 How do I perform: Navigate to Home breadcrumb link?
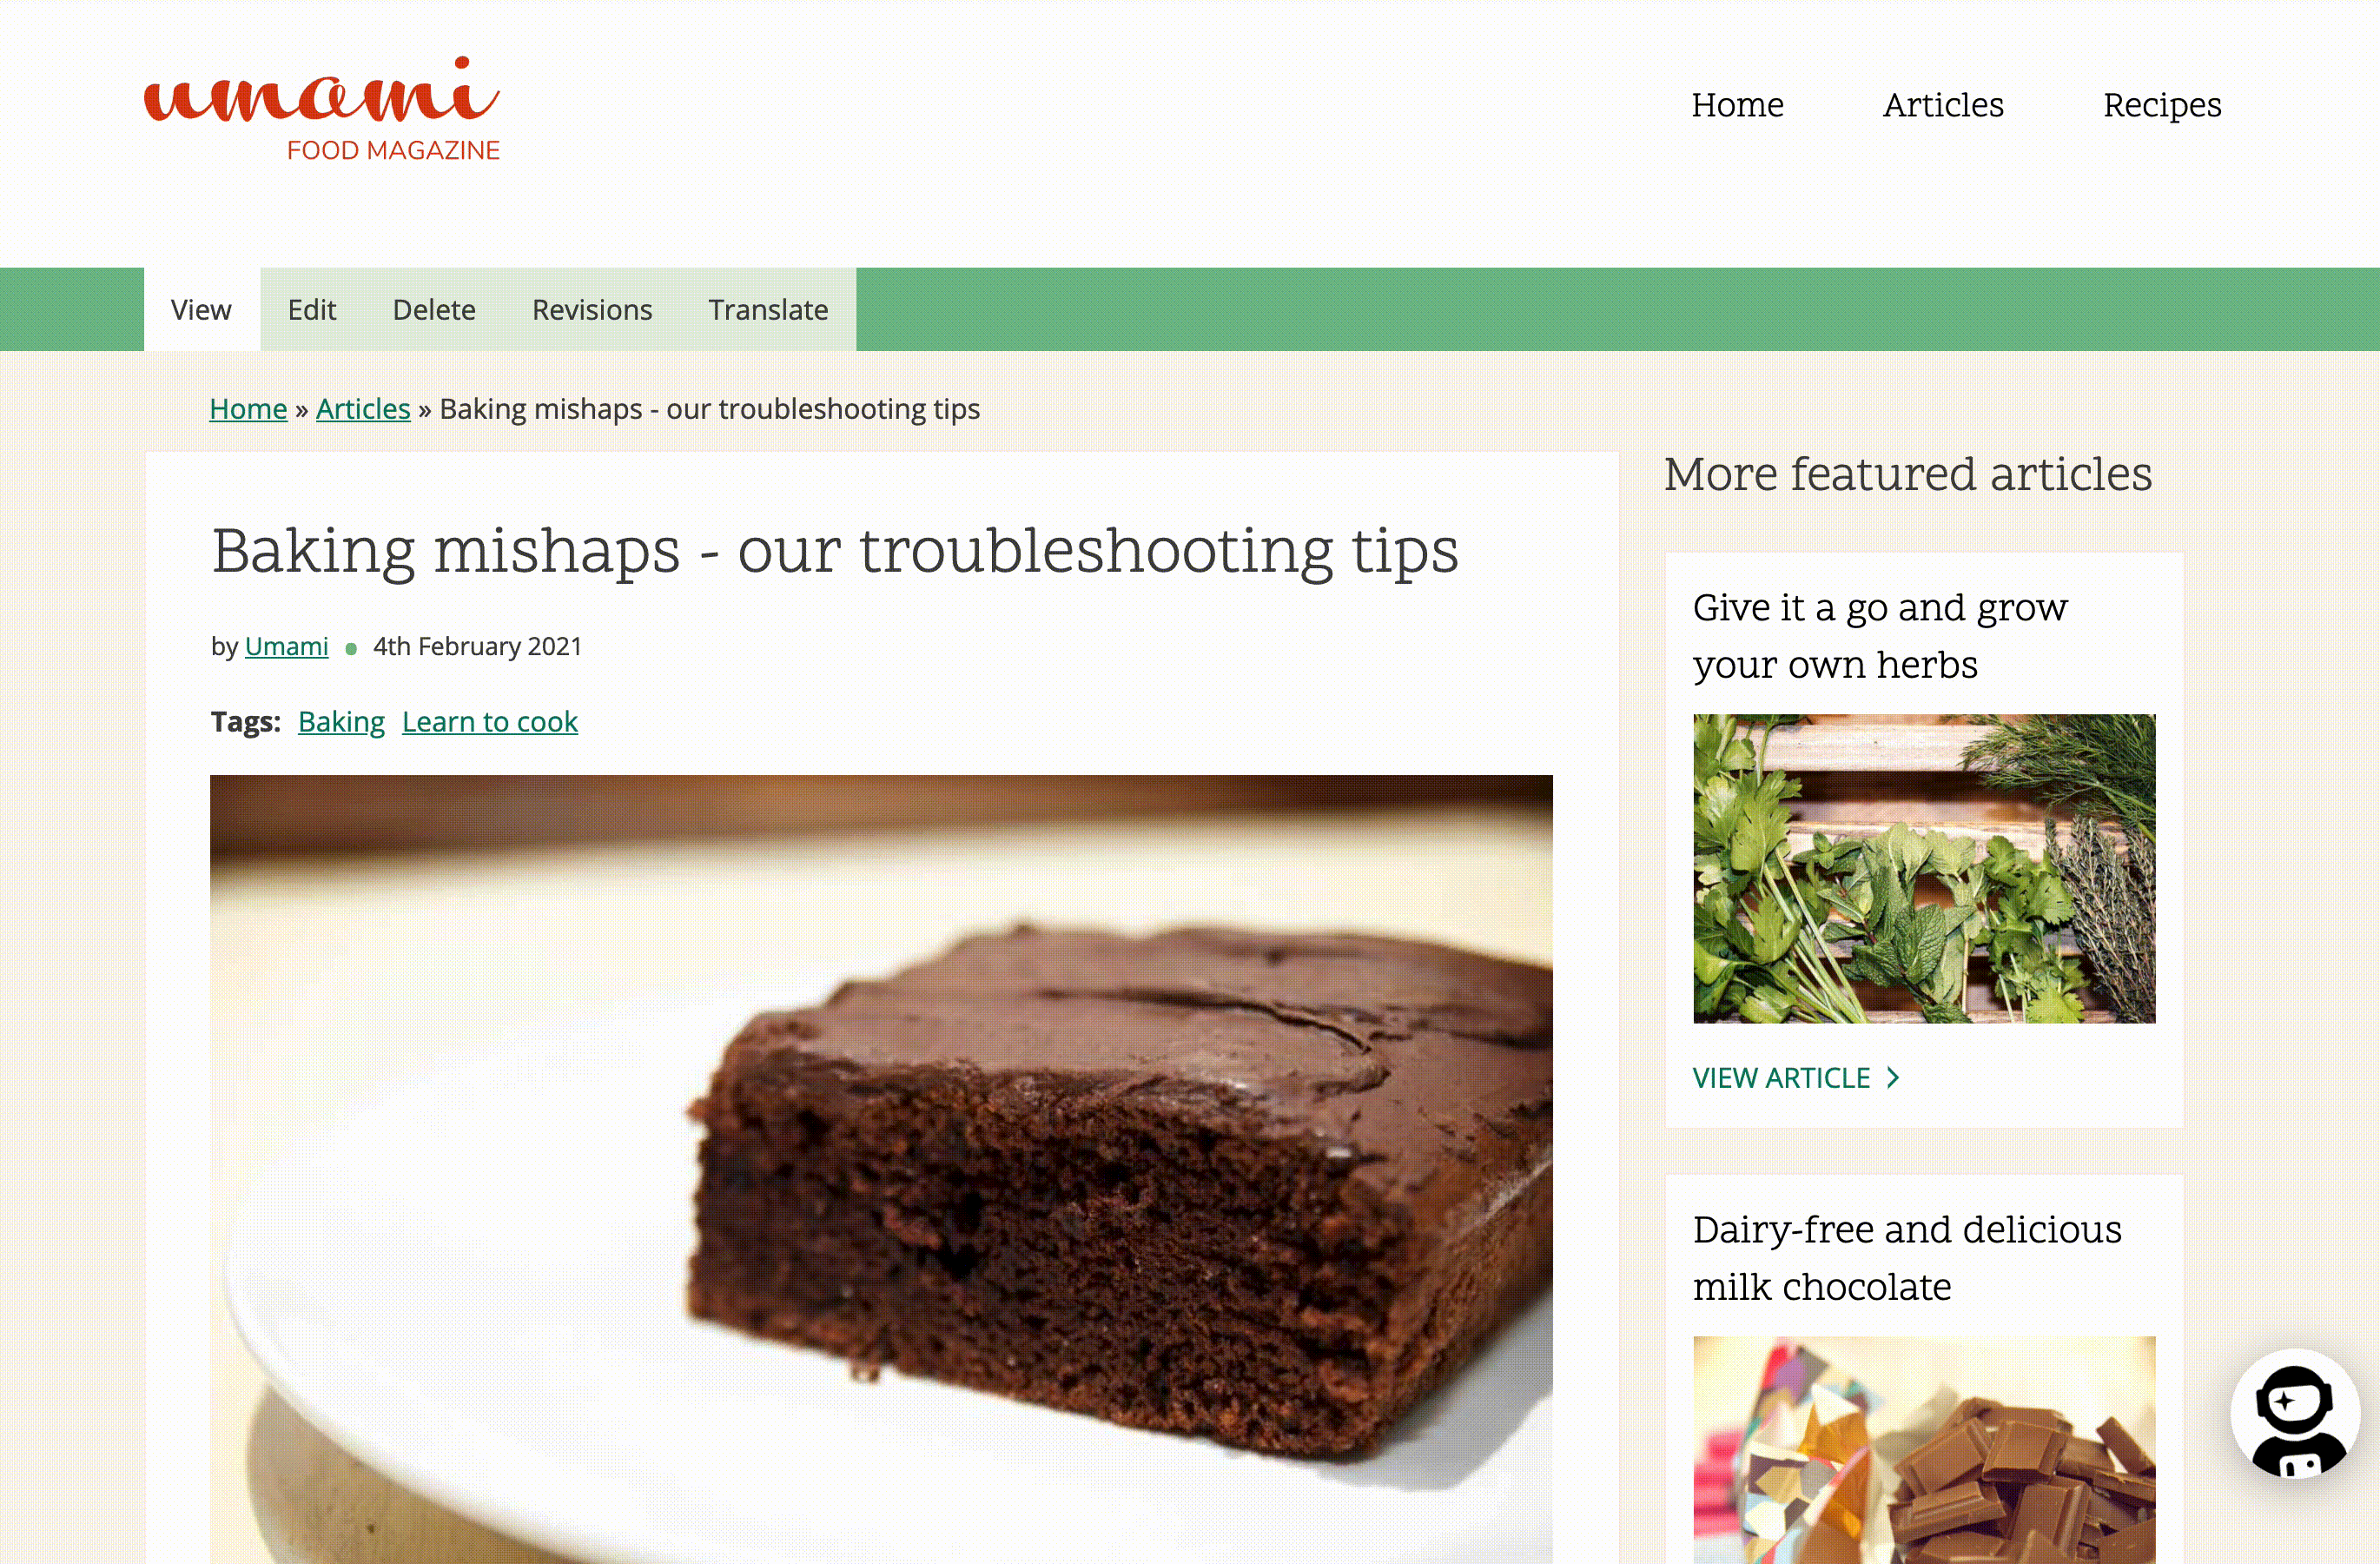[248, 408]
